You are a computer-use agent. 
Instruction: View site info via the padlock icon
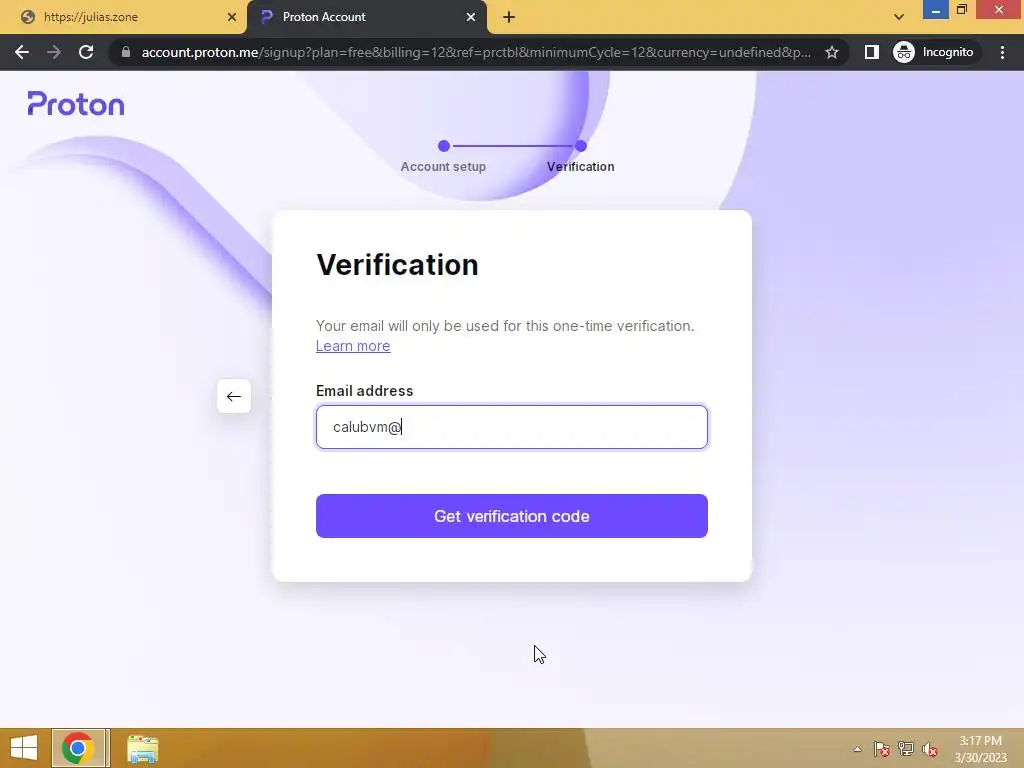click(x=126, y=52)
